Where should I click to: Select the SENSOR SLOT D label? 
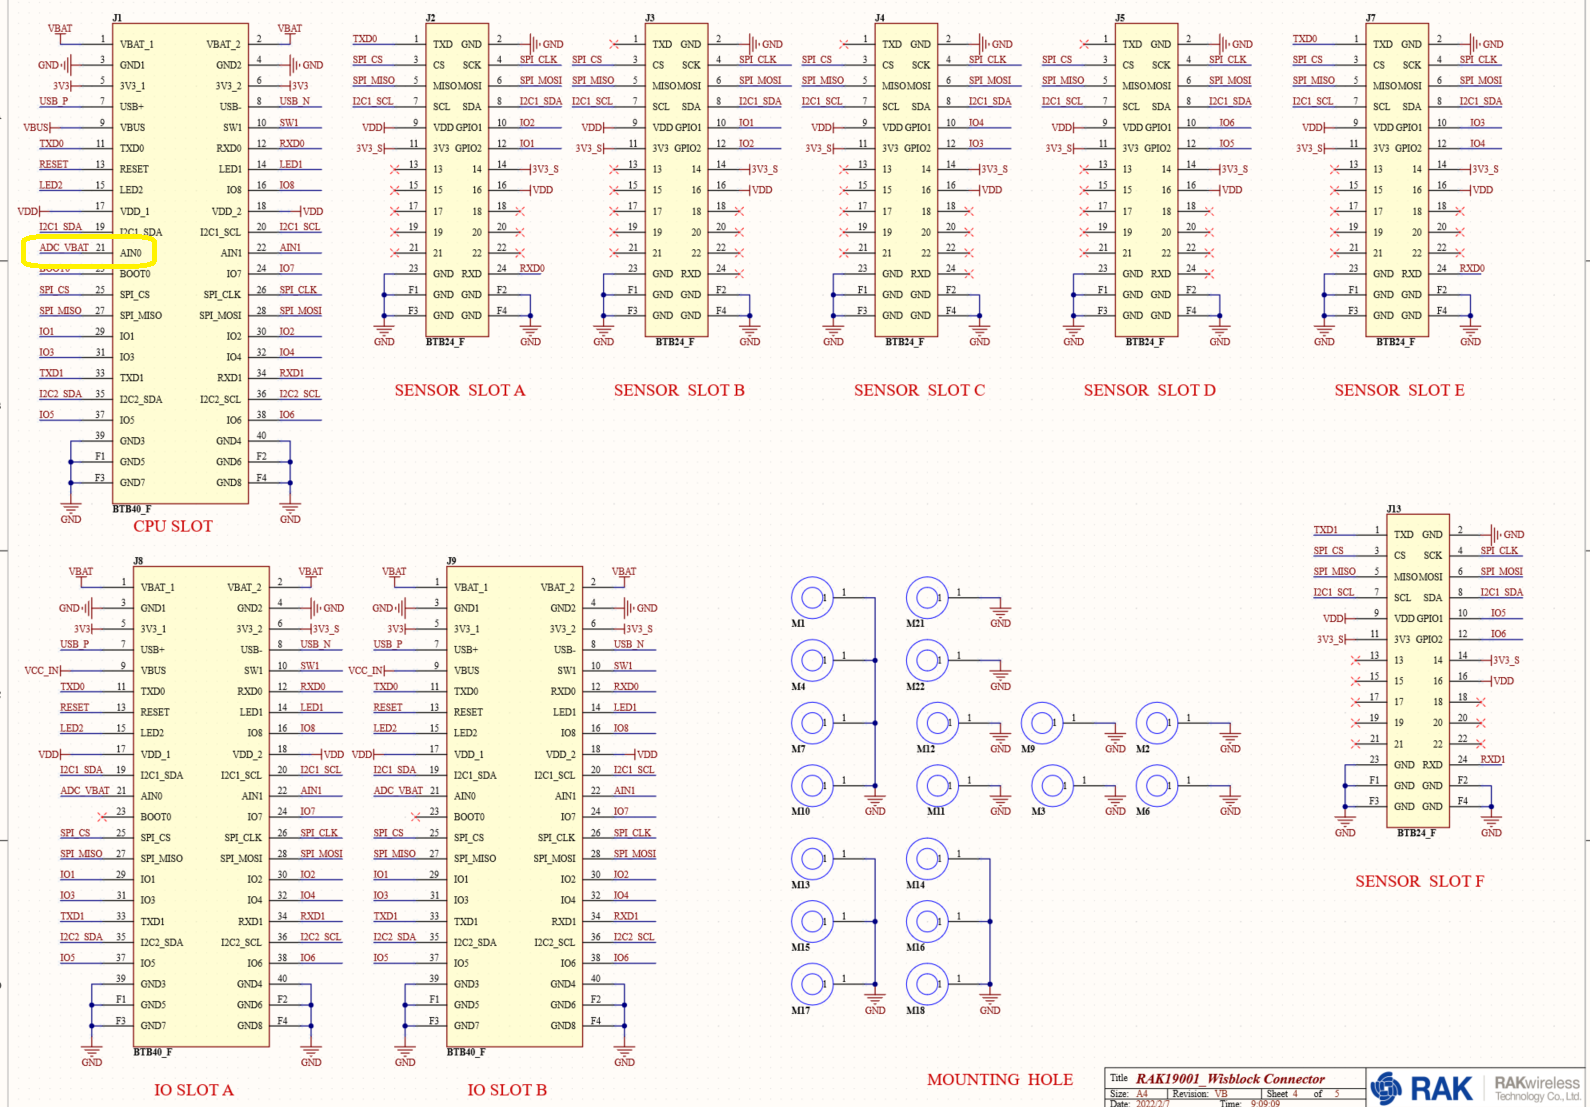coord(1149,390)
